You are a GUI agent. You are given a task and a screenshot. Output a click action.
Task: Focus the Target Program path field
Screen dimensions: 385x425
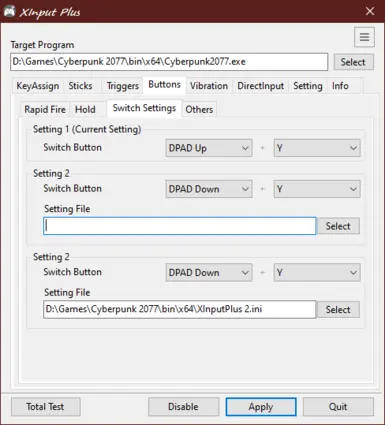[169, 62]
